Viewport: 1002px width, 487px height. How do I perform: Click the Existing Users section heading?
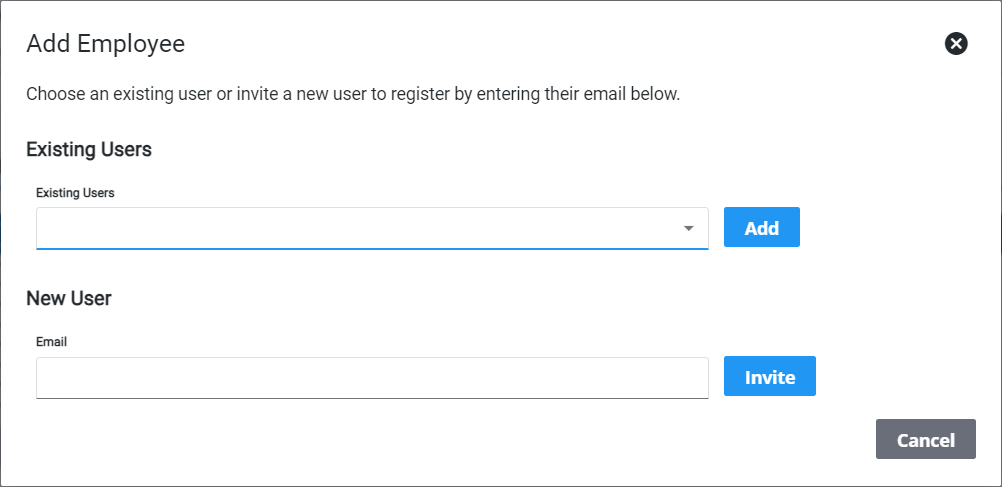click(x=89, y=149)
